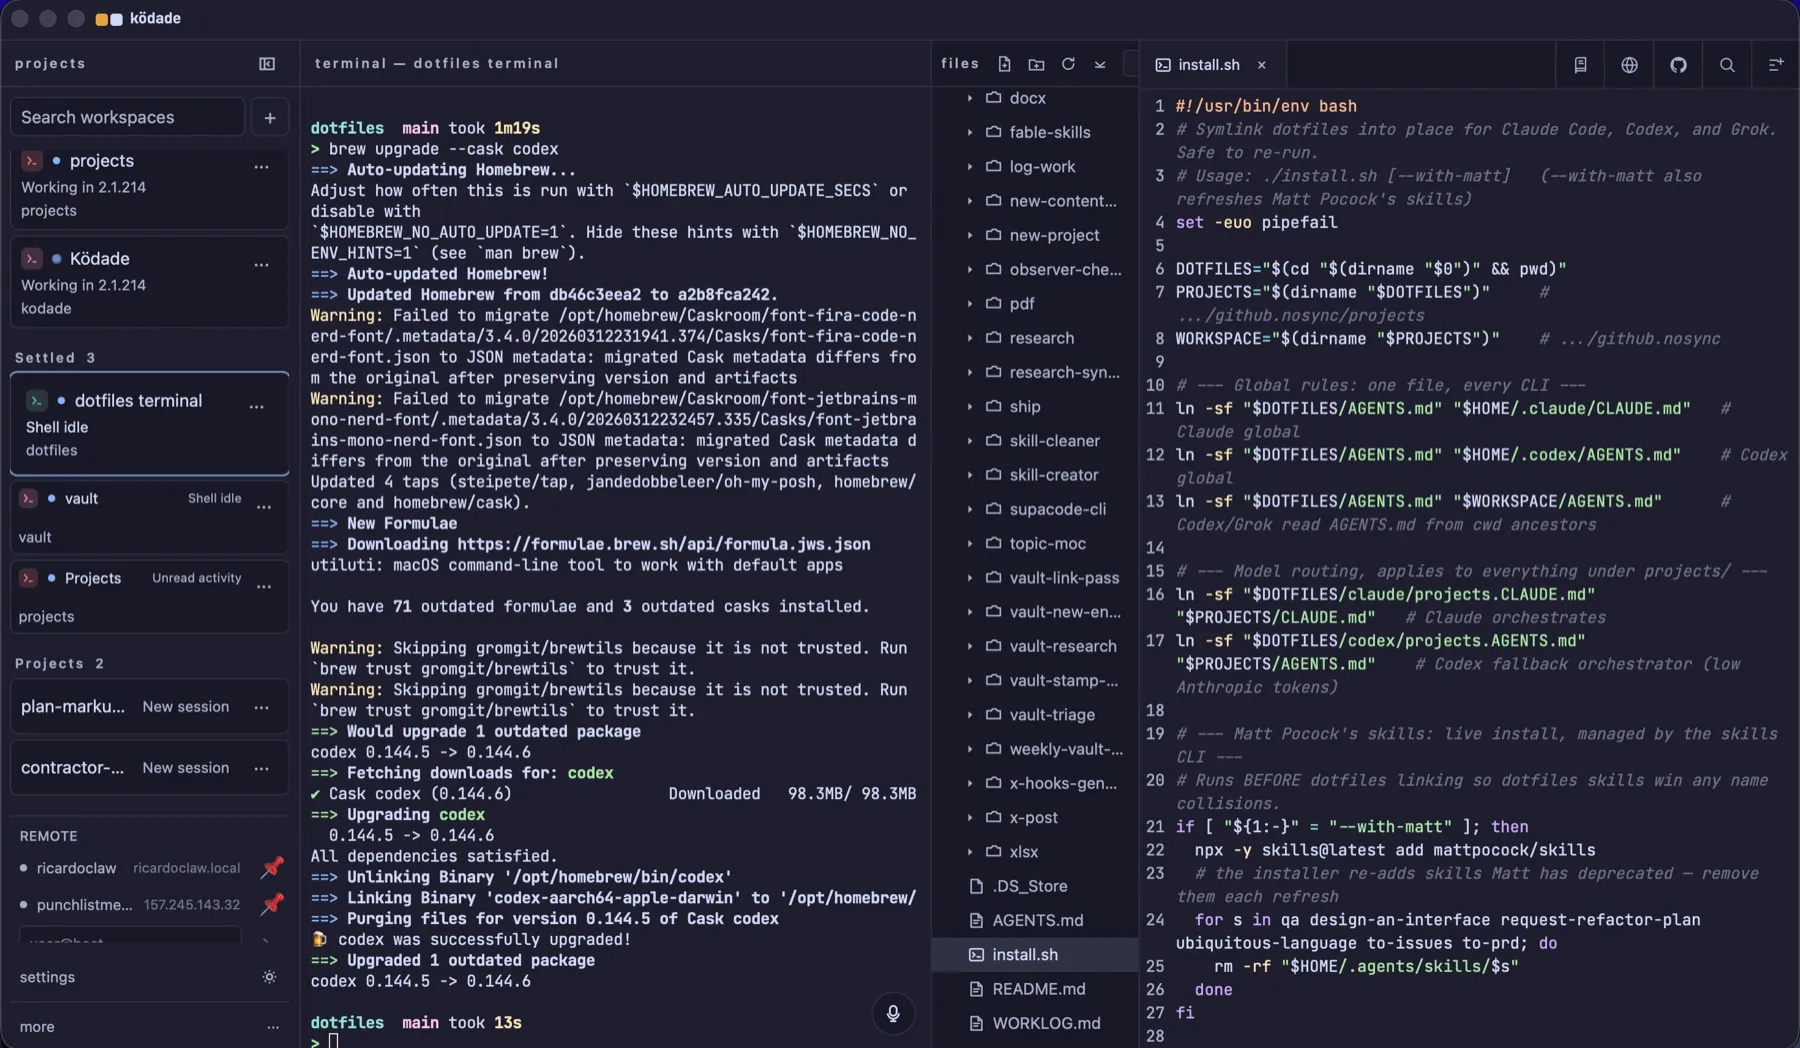Screen dimensions: 1800x1048
Task: Expand the vault-triage folder
Action: (x=970, y=715)
